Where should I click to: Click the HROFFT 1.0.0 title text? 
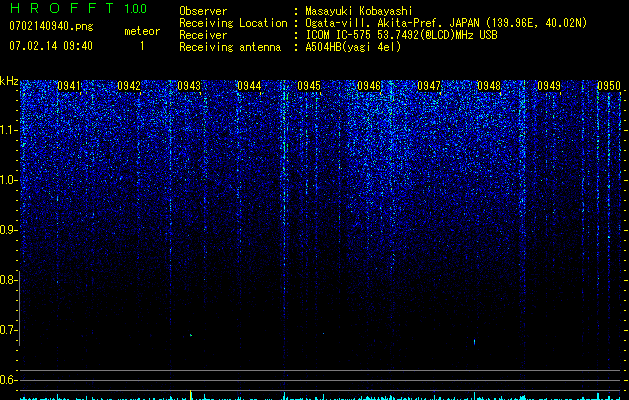(78, 8)
